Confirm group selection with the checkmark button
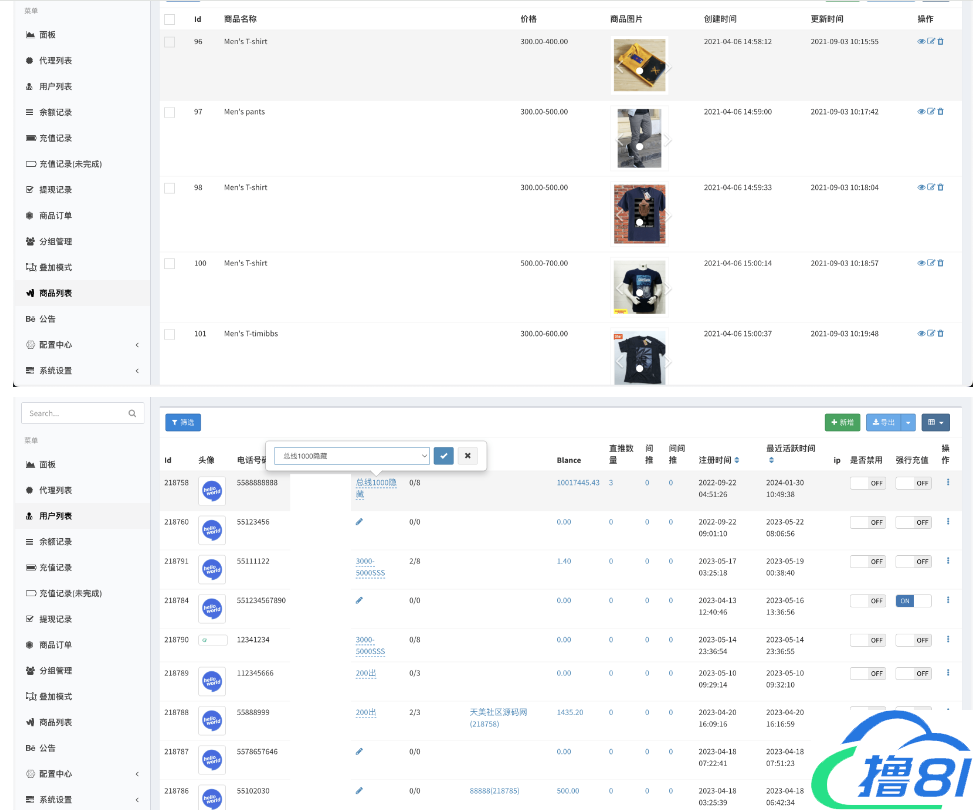973x810 pixels. pos(444,456)
